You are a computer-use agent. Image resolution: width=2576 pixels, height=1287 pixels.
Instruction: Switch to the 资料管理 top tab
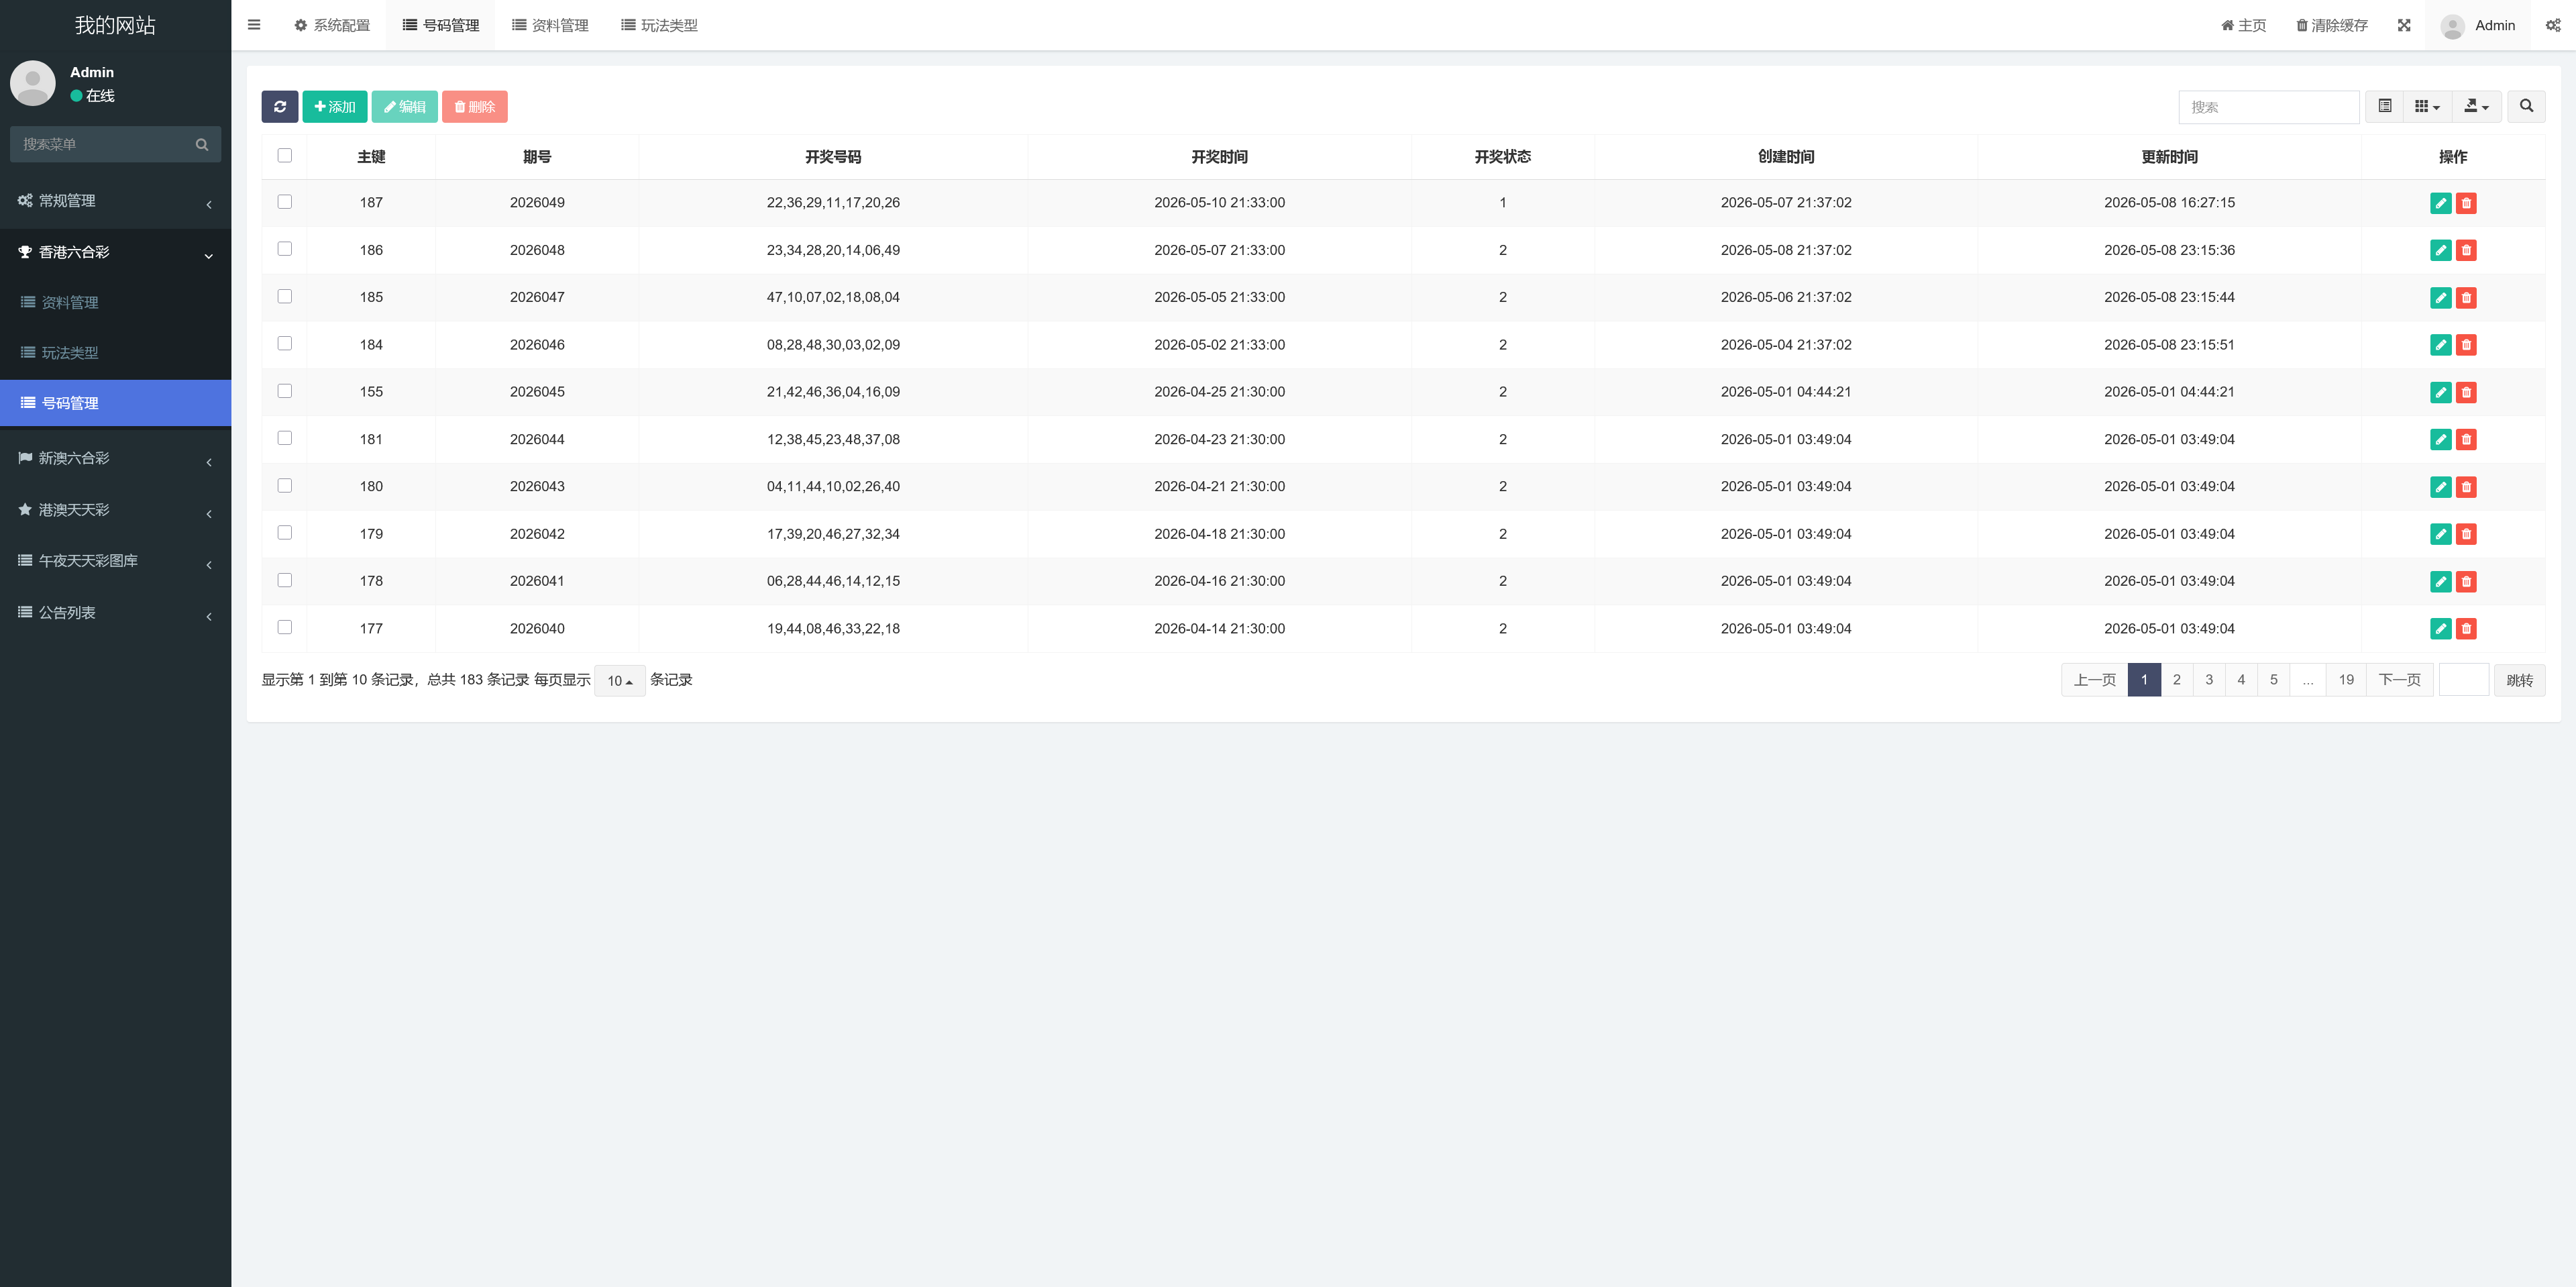coord(550,25)
